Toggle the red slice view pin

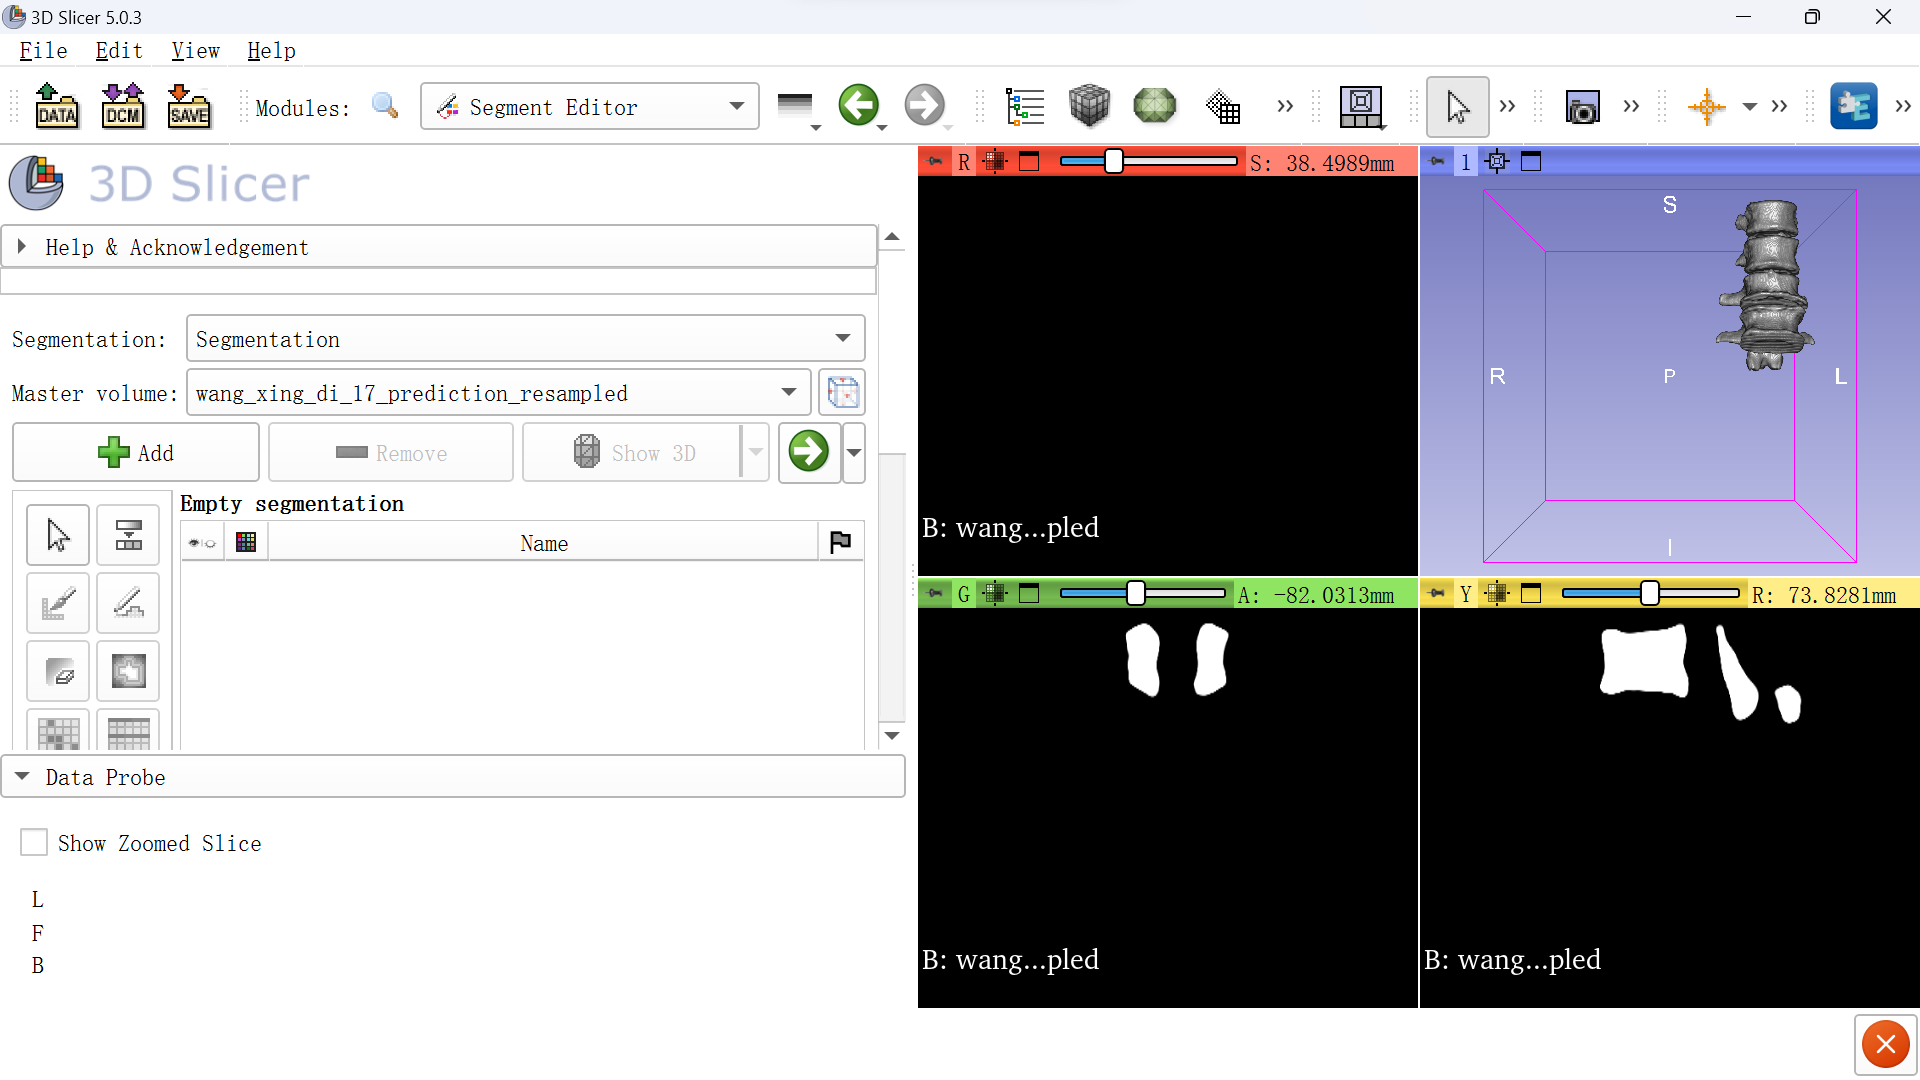coord(934,161)
